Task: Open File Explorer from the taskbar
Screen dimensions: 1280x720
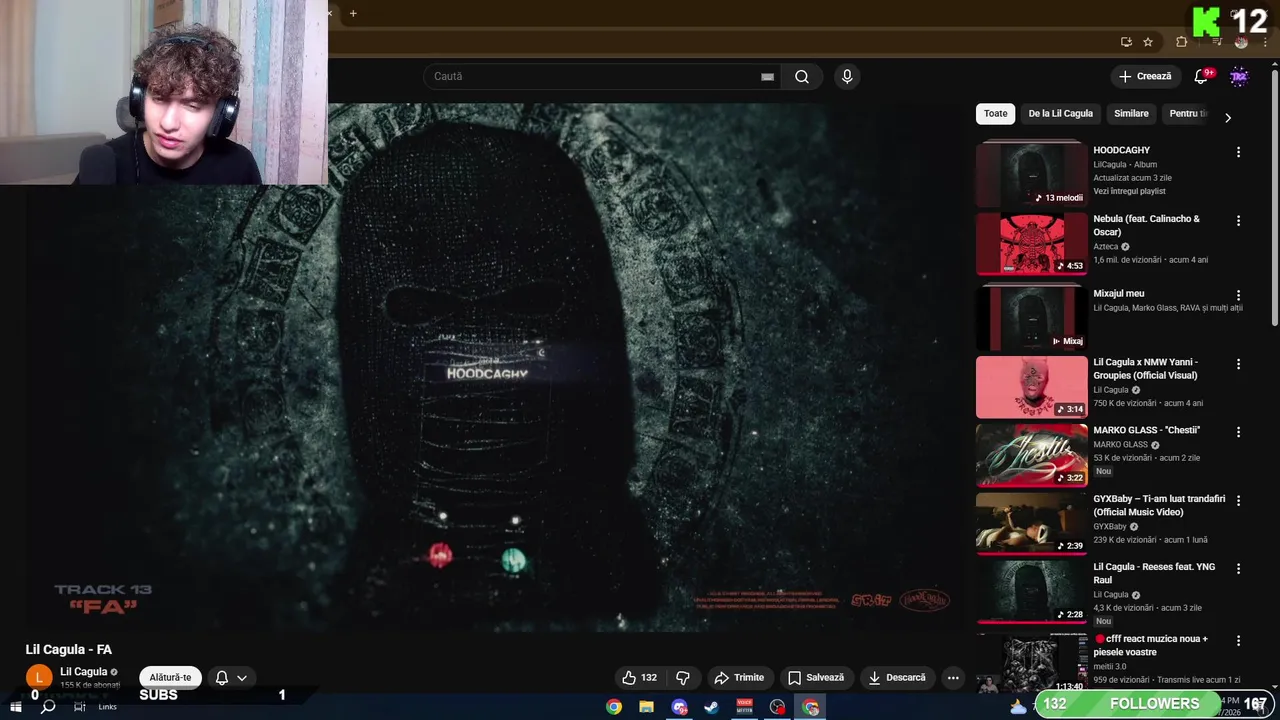Action: point(647,707)
